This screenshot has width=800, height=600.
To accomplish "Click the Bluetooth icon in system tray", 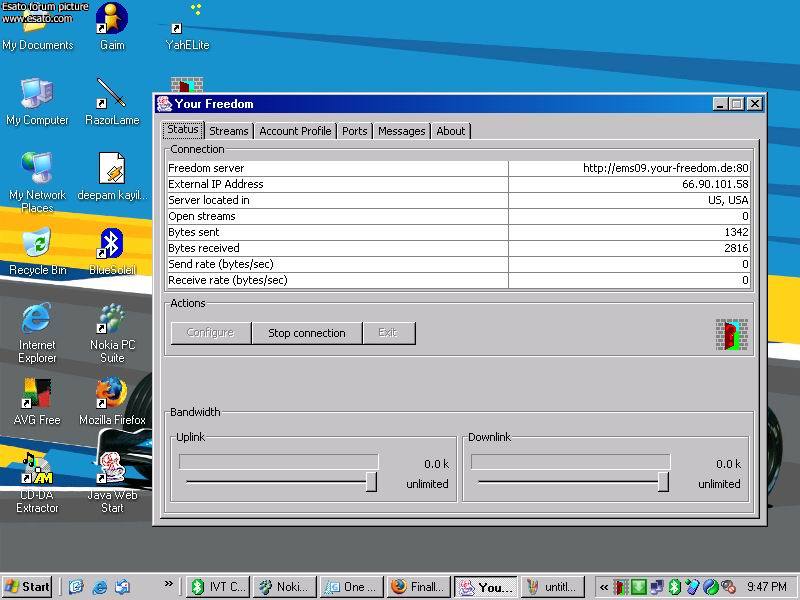I will [674, 587].
